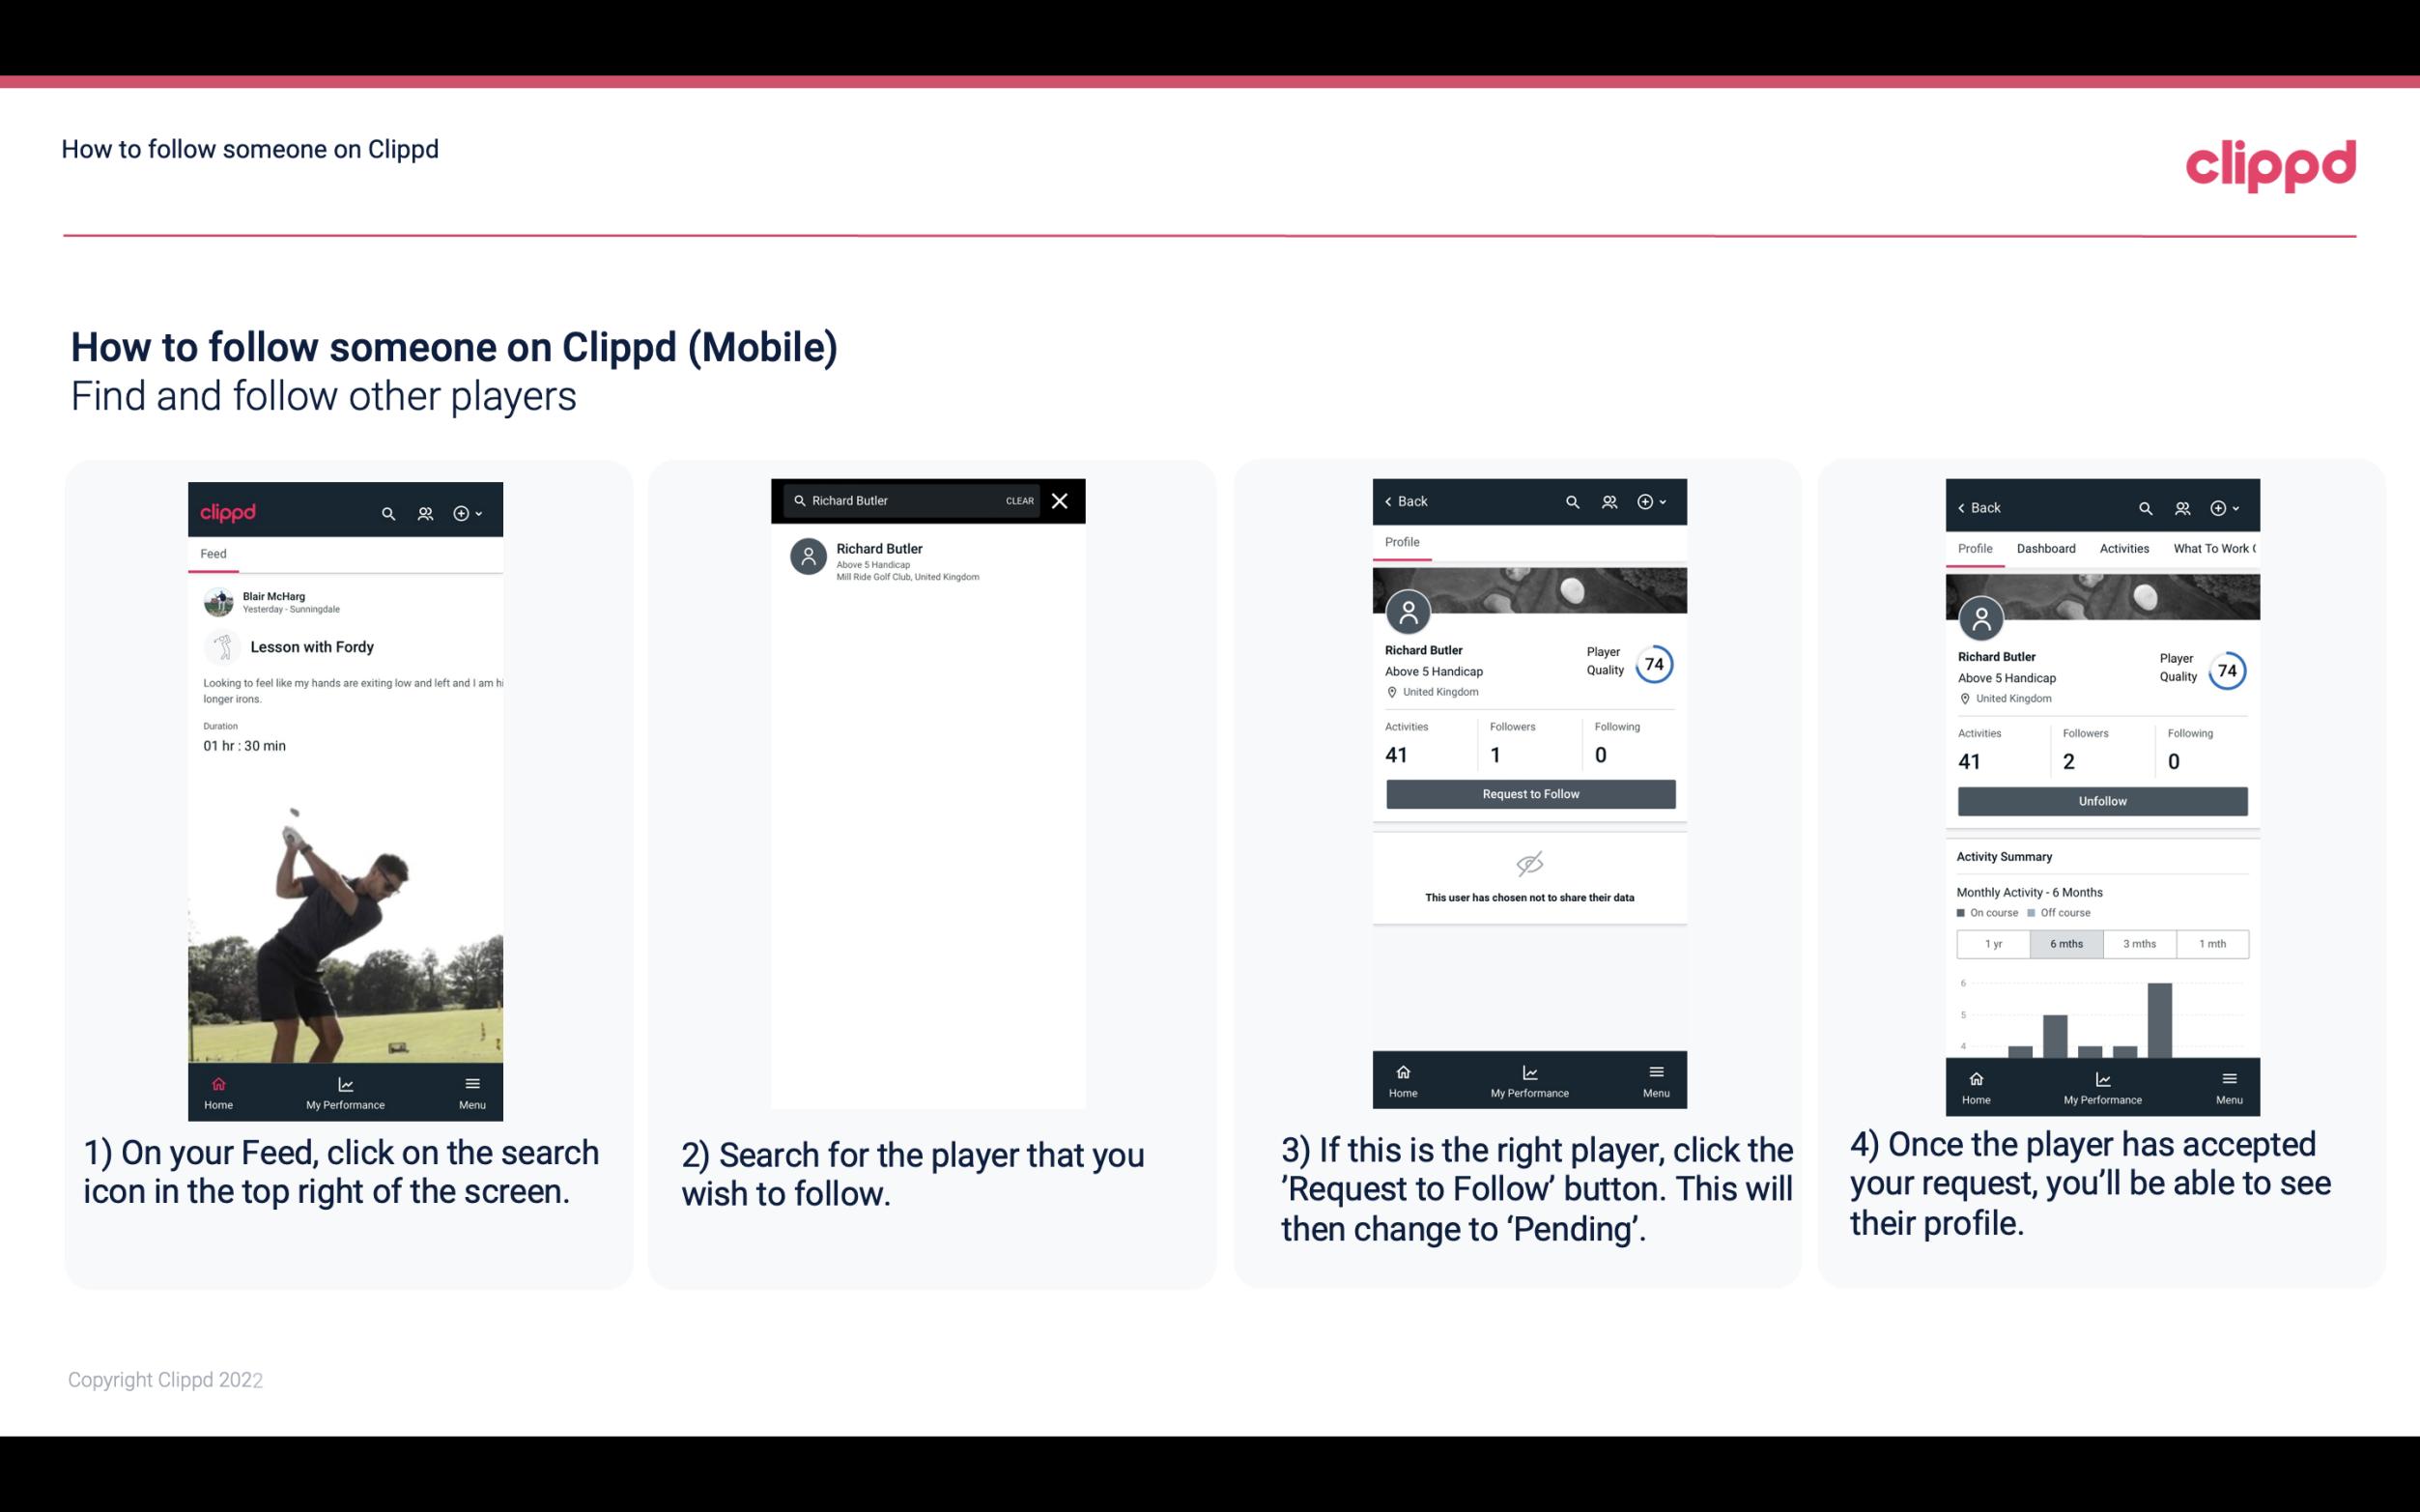Click the Activities tab on player profile
Image resolution: width=2420 pixels, height=1512 pixels.
click(2124, 549)
